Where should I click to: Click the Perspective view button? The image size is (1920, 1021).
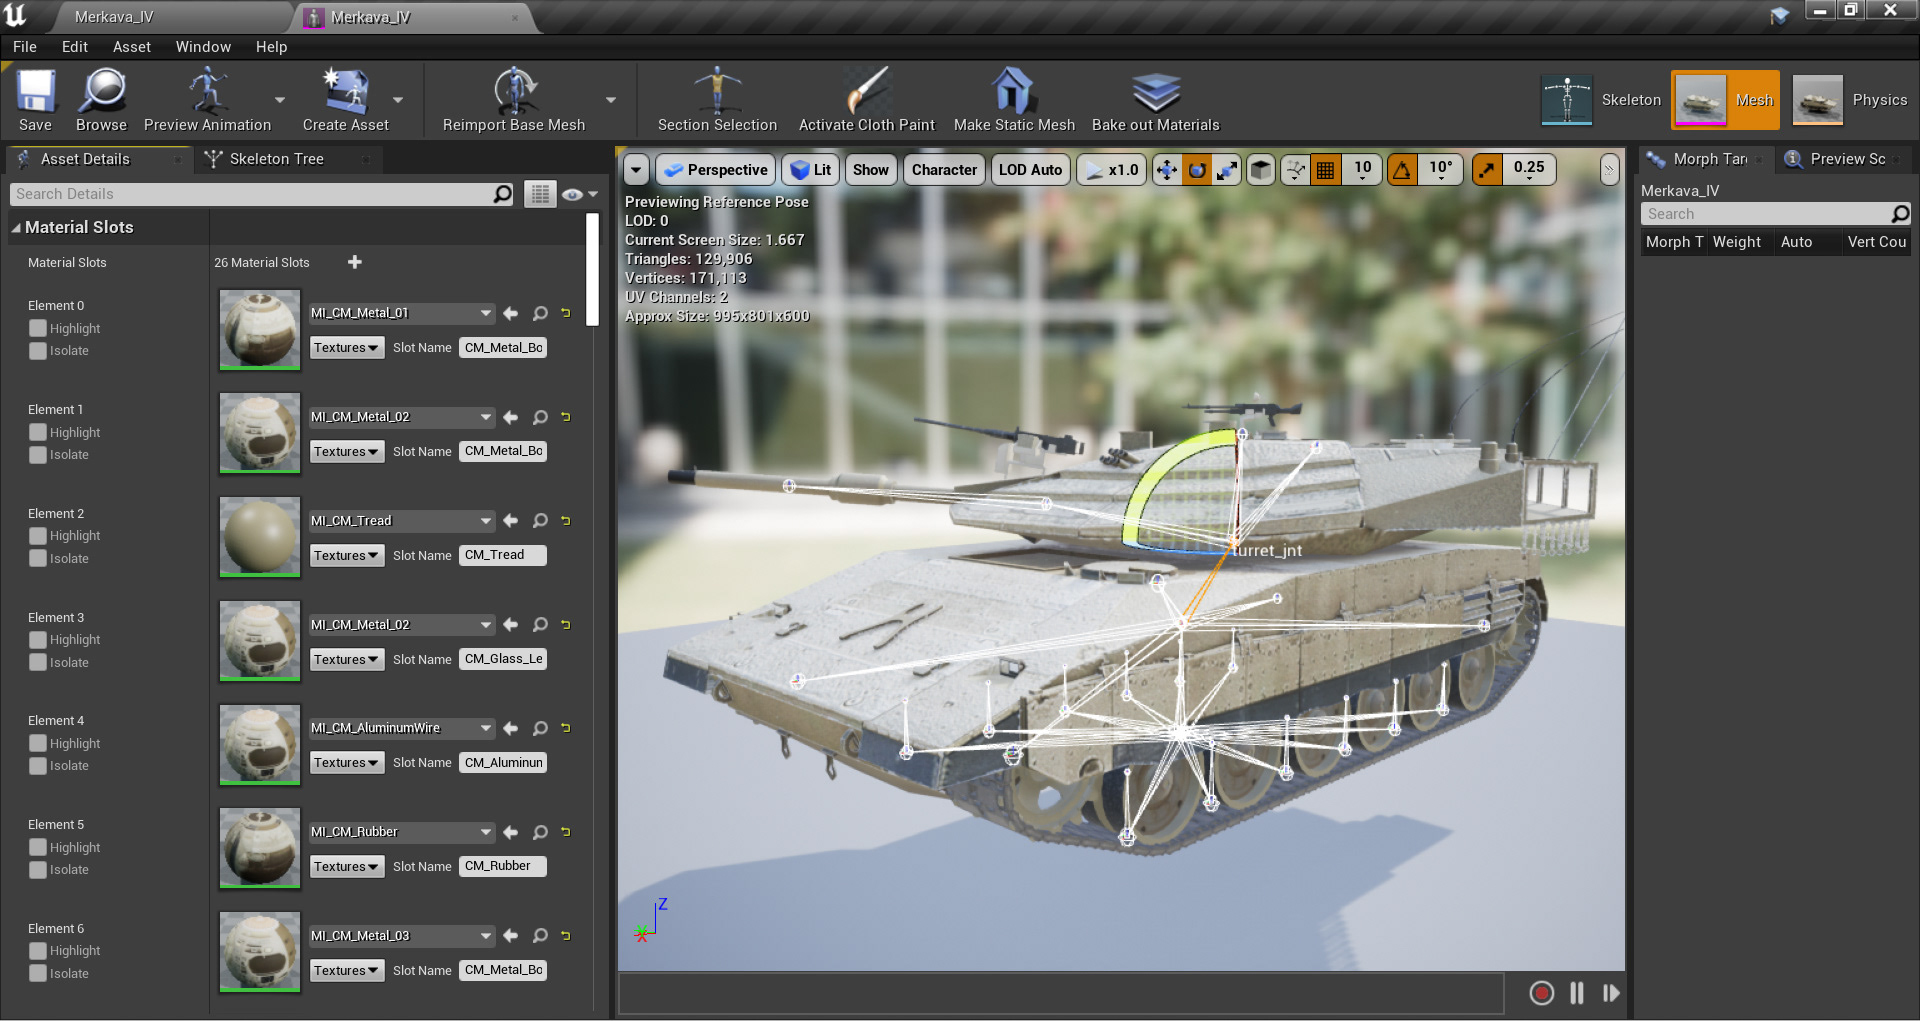point(716,170)
